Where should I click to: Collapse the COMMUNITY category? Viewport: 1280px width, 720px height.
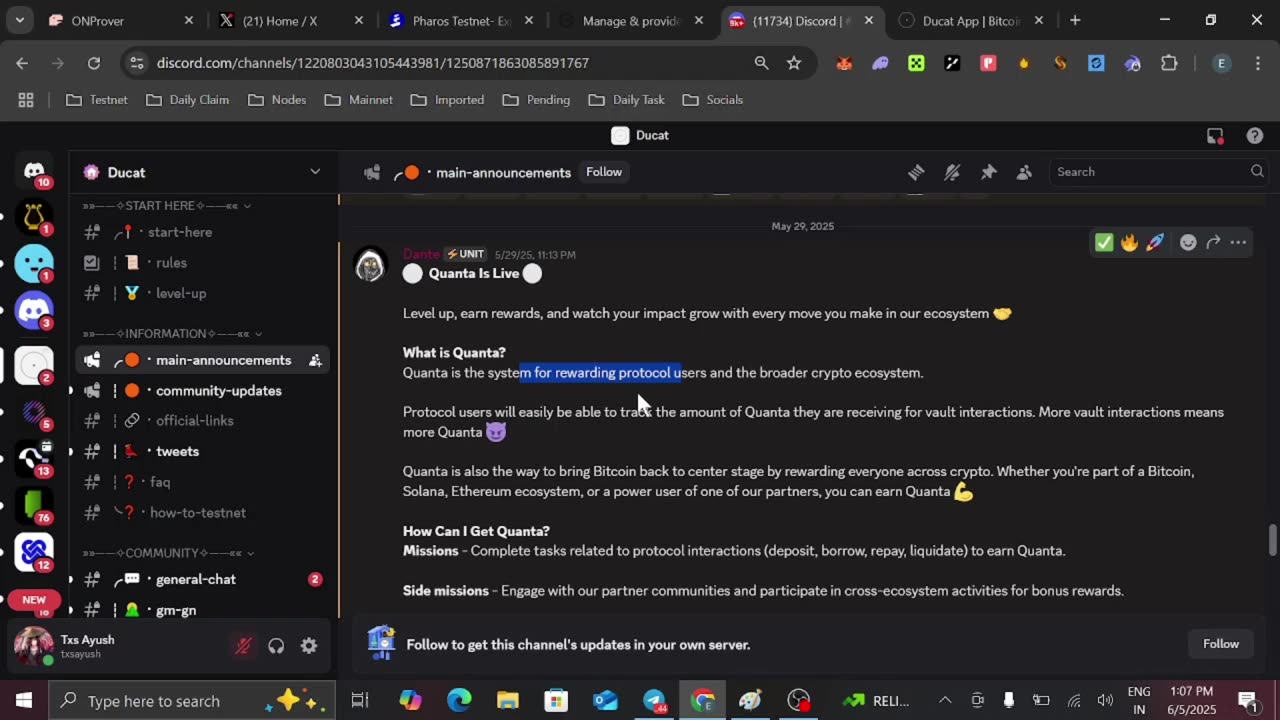168,552
